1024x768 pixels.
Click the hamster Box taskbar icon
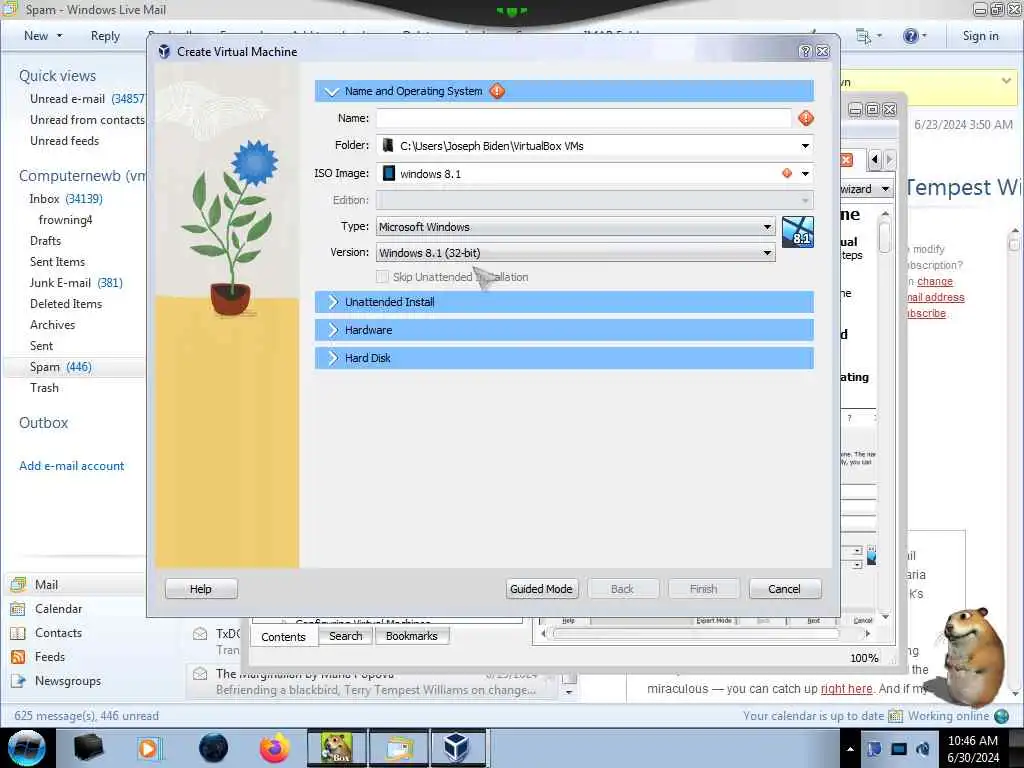pos(336,748)
